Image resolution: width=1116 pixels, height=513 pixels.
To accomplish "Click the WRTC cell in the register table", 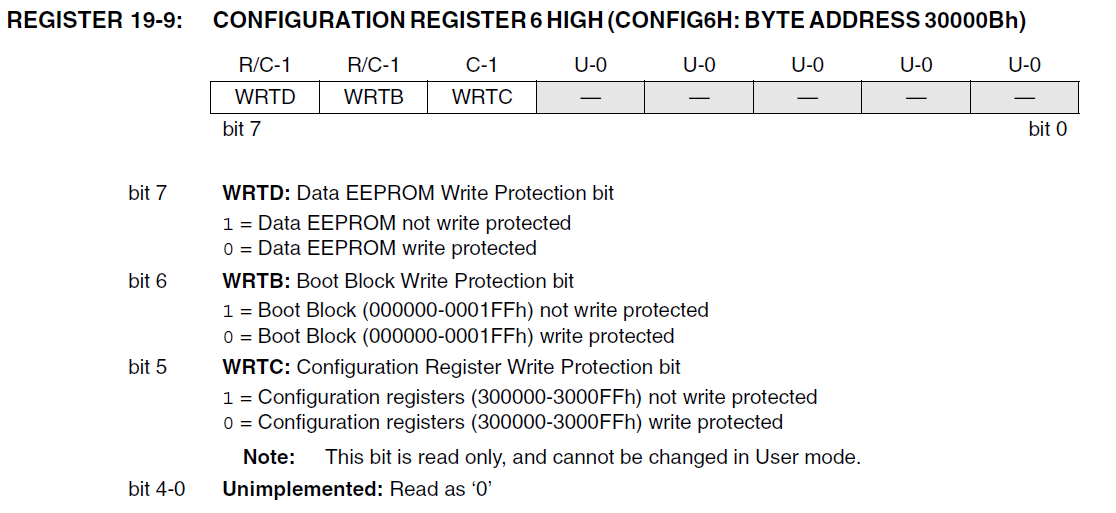I will point(481,97).
